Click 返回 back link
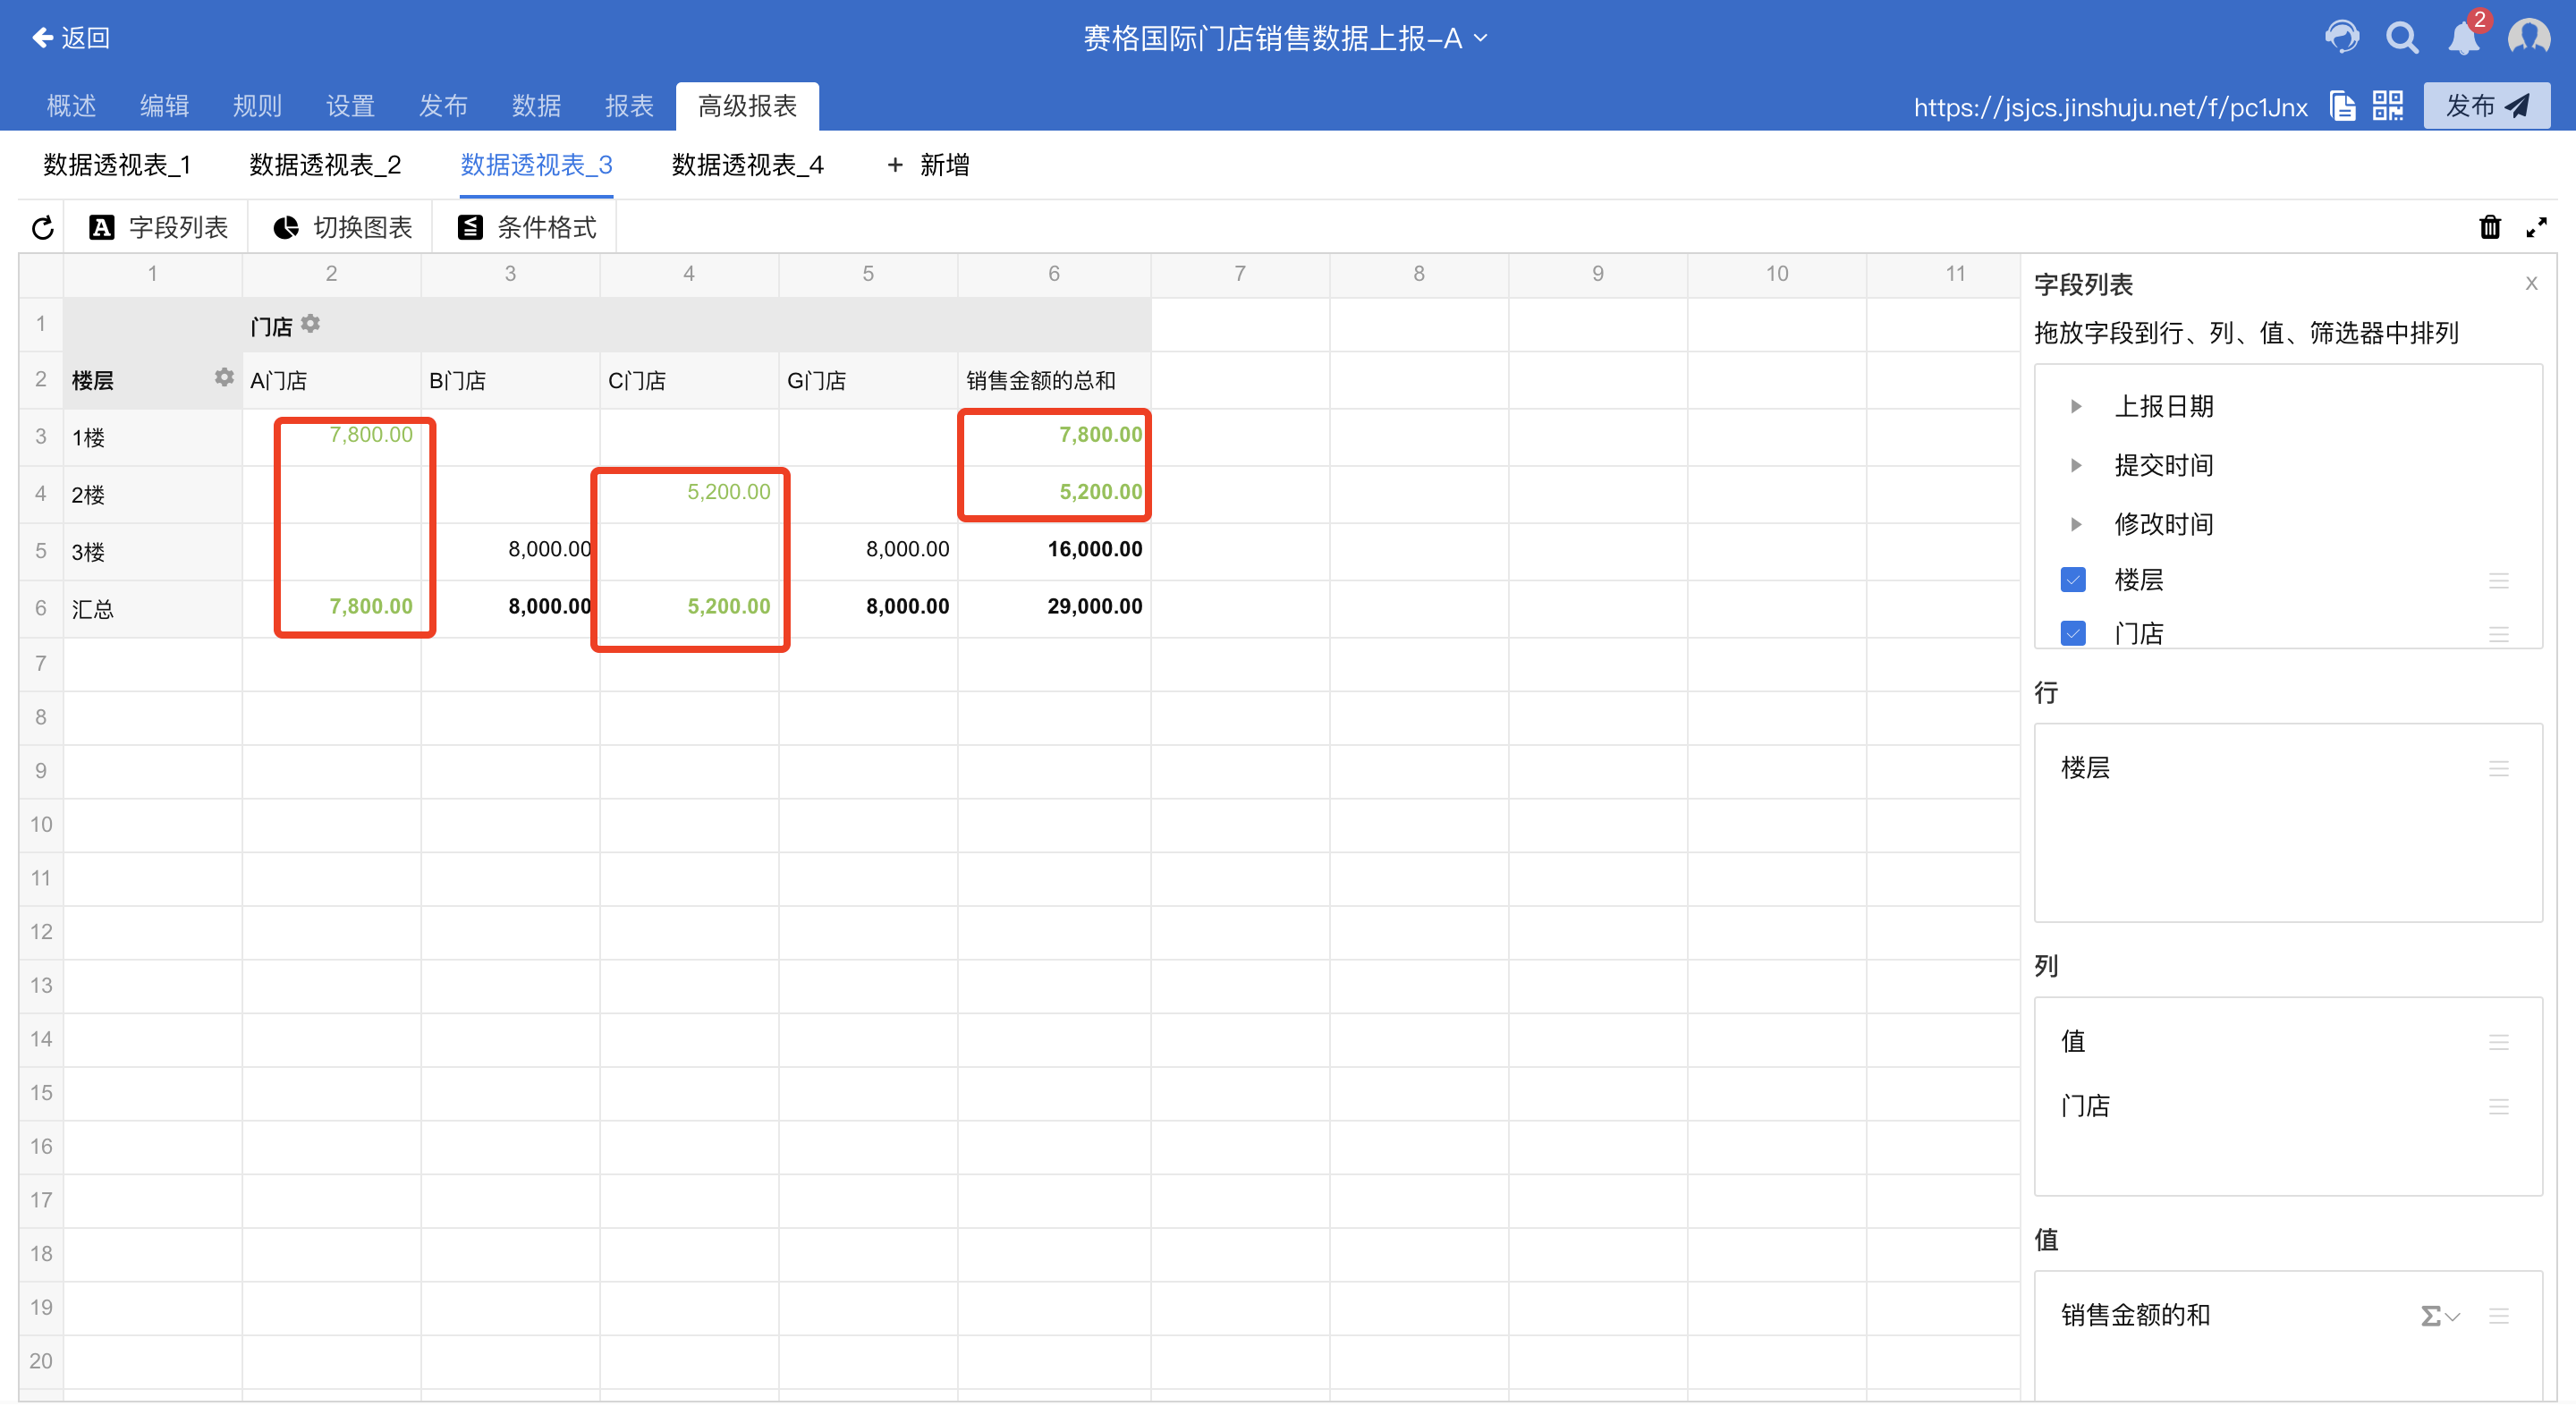 [x=71, y=38]
